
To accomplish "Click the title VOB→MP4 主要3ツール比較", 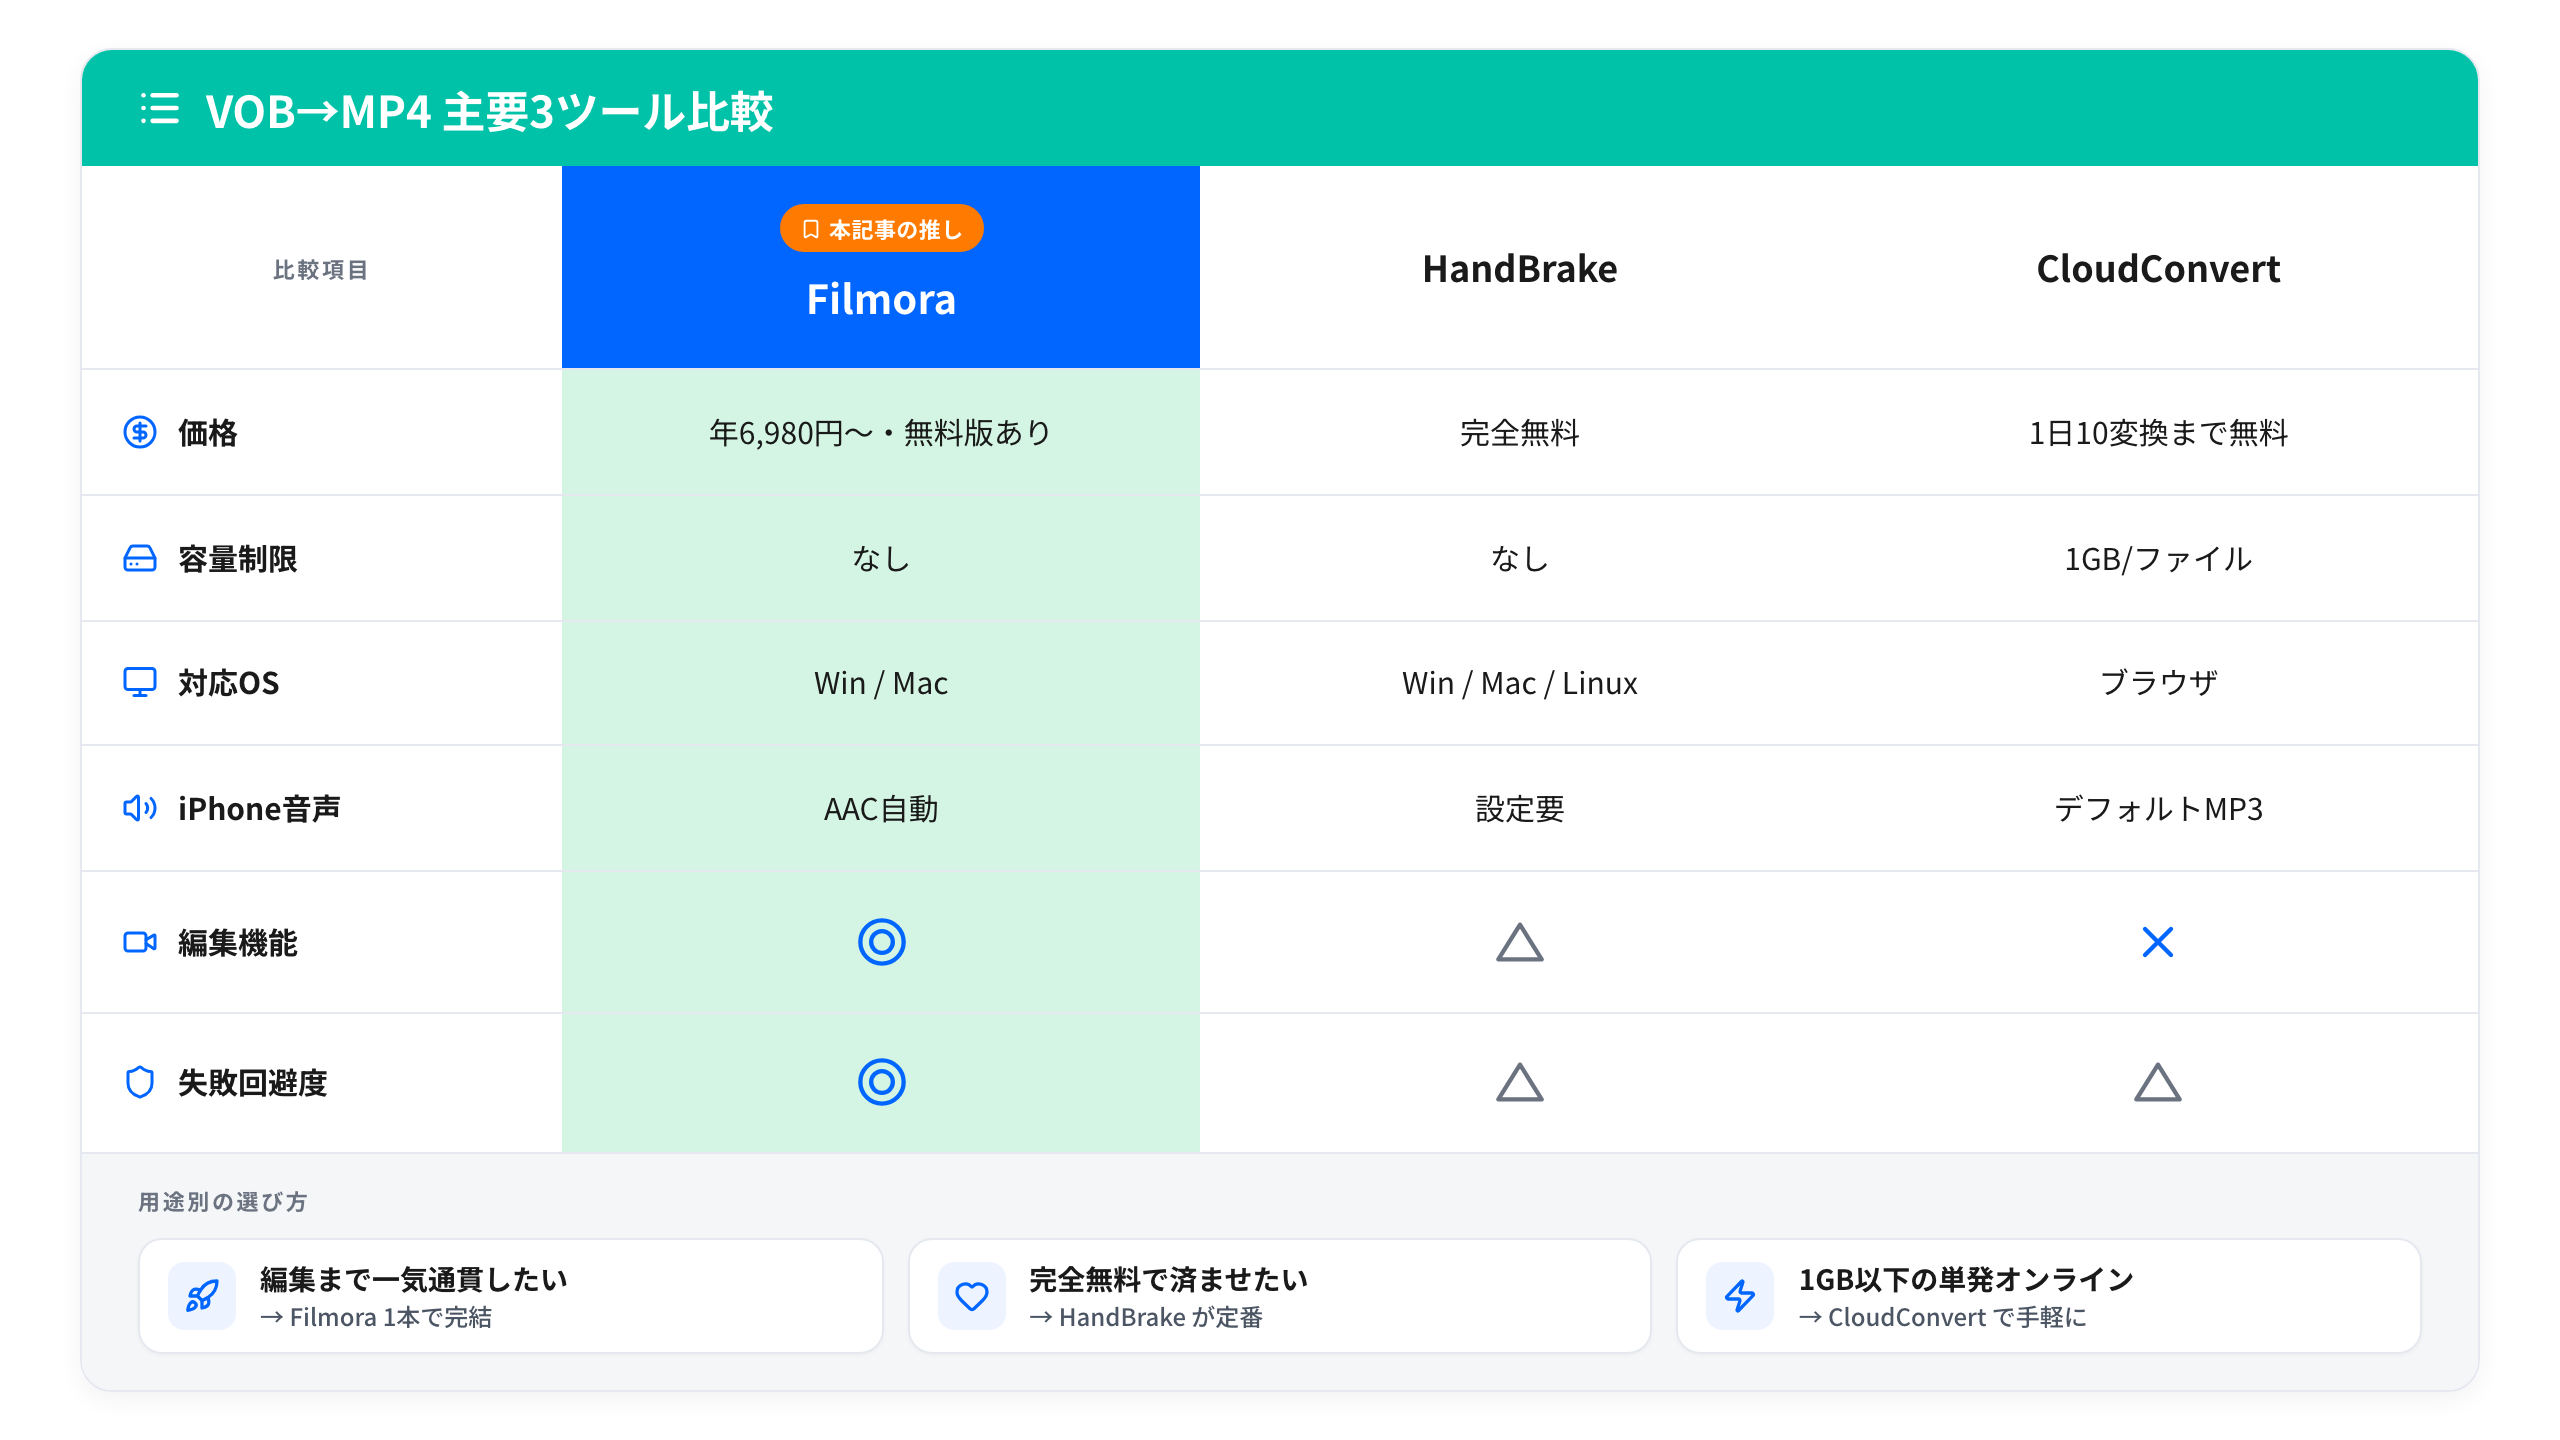I will [489, 111].
